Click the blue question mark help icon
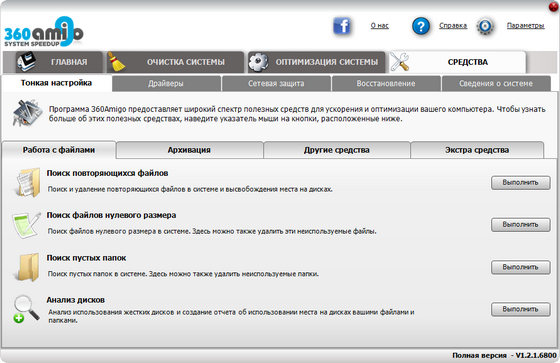 pos(421,26)
